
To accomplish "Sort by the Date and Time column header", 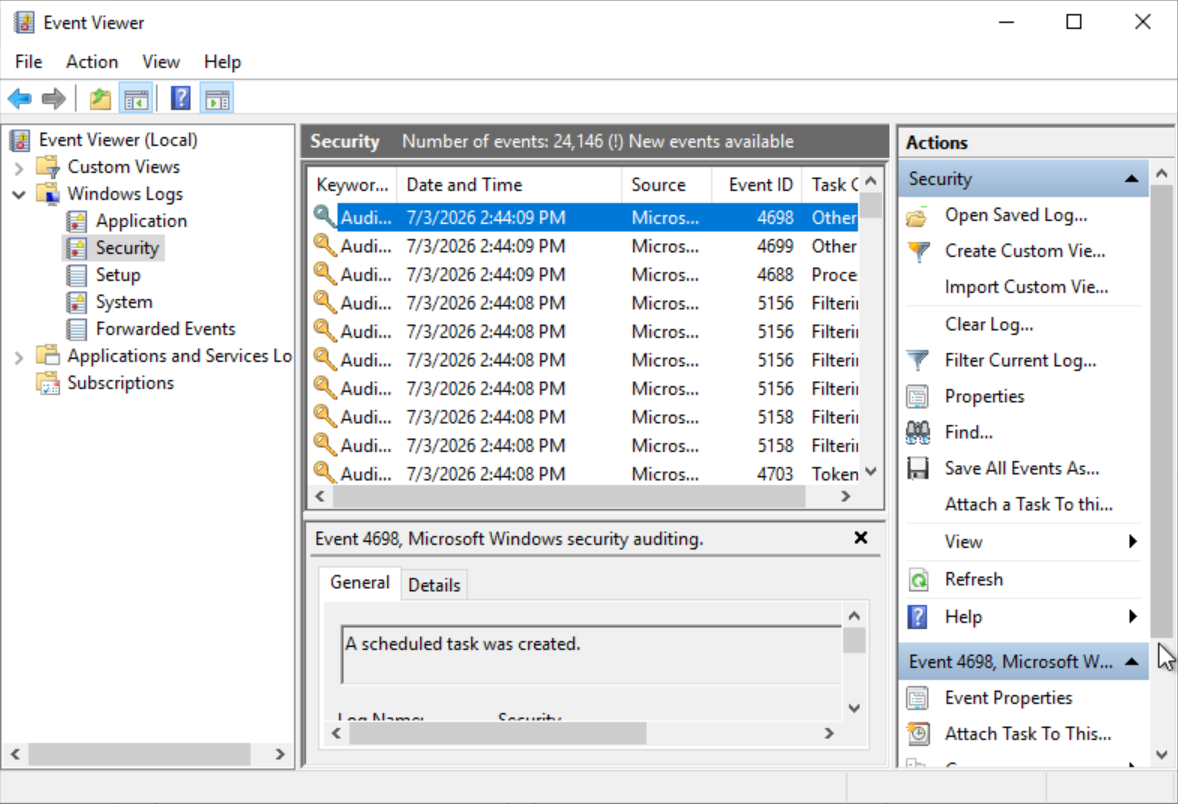I will [510, 185].
